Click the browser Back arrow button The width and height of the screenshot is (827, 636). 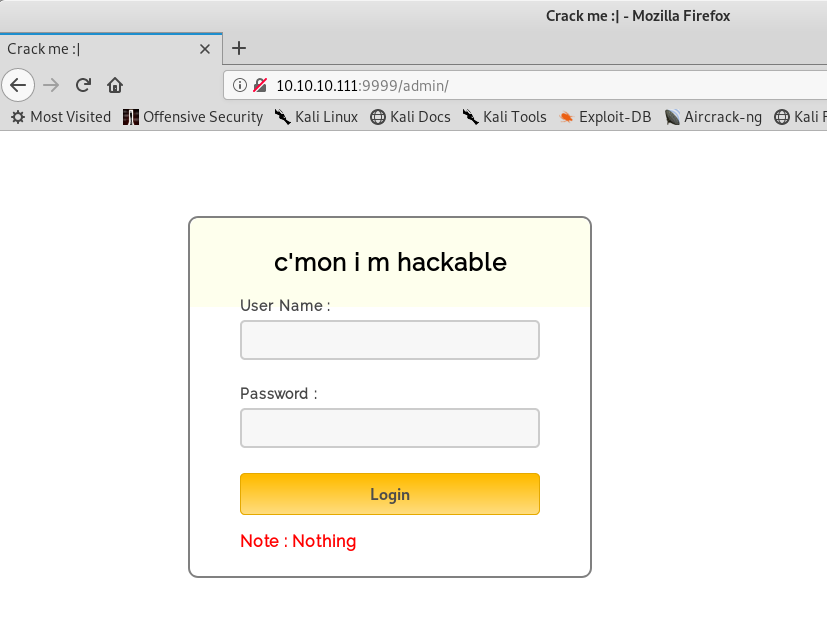click(18, 85)
